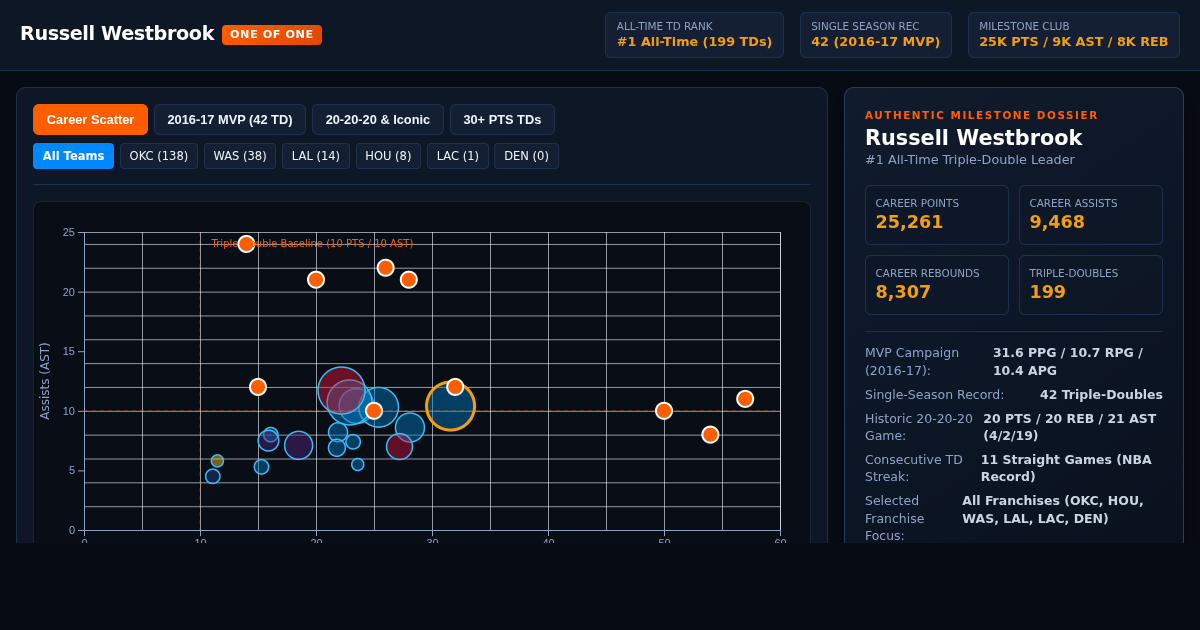Click the orange dot at 32 points, 12 assists
The height and width of the screenshot is (630, 1200).
(455, 387)
